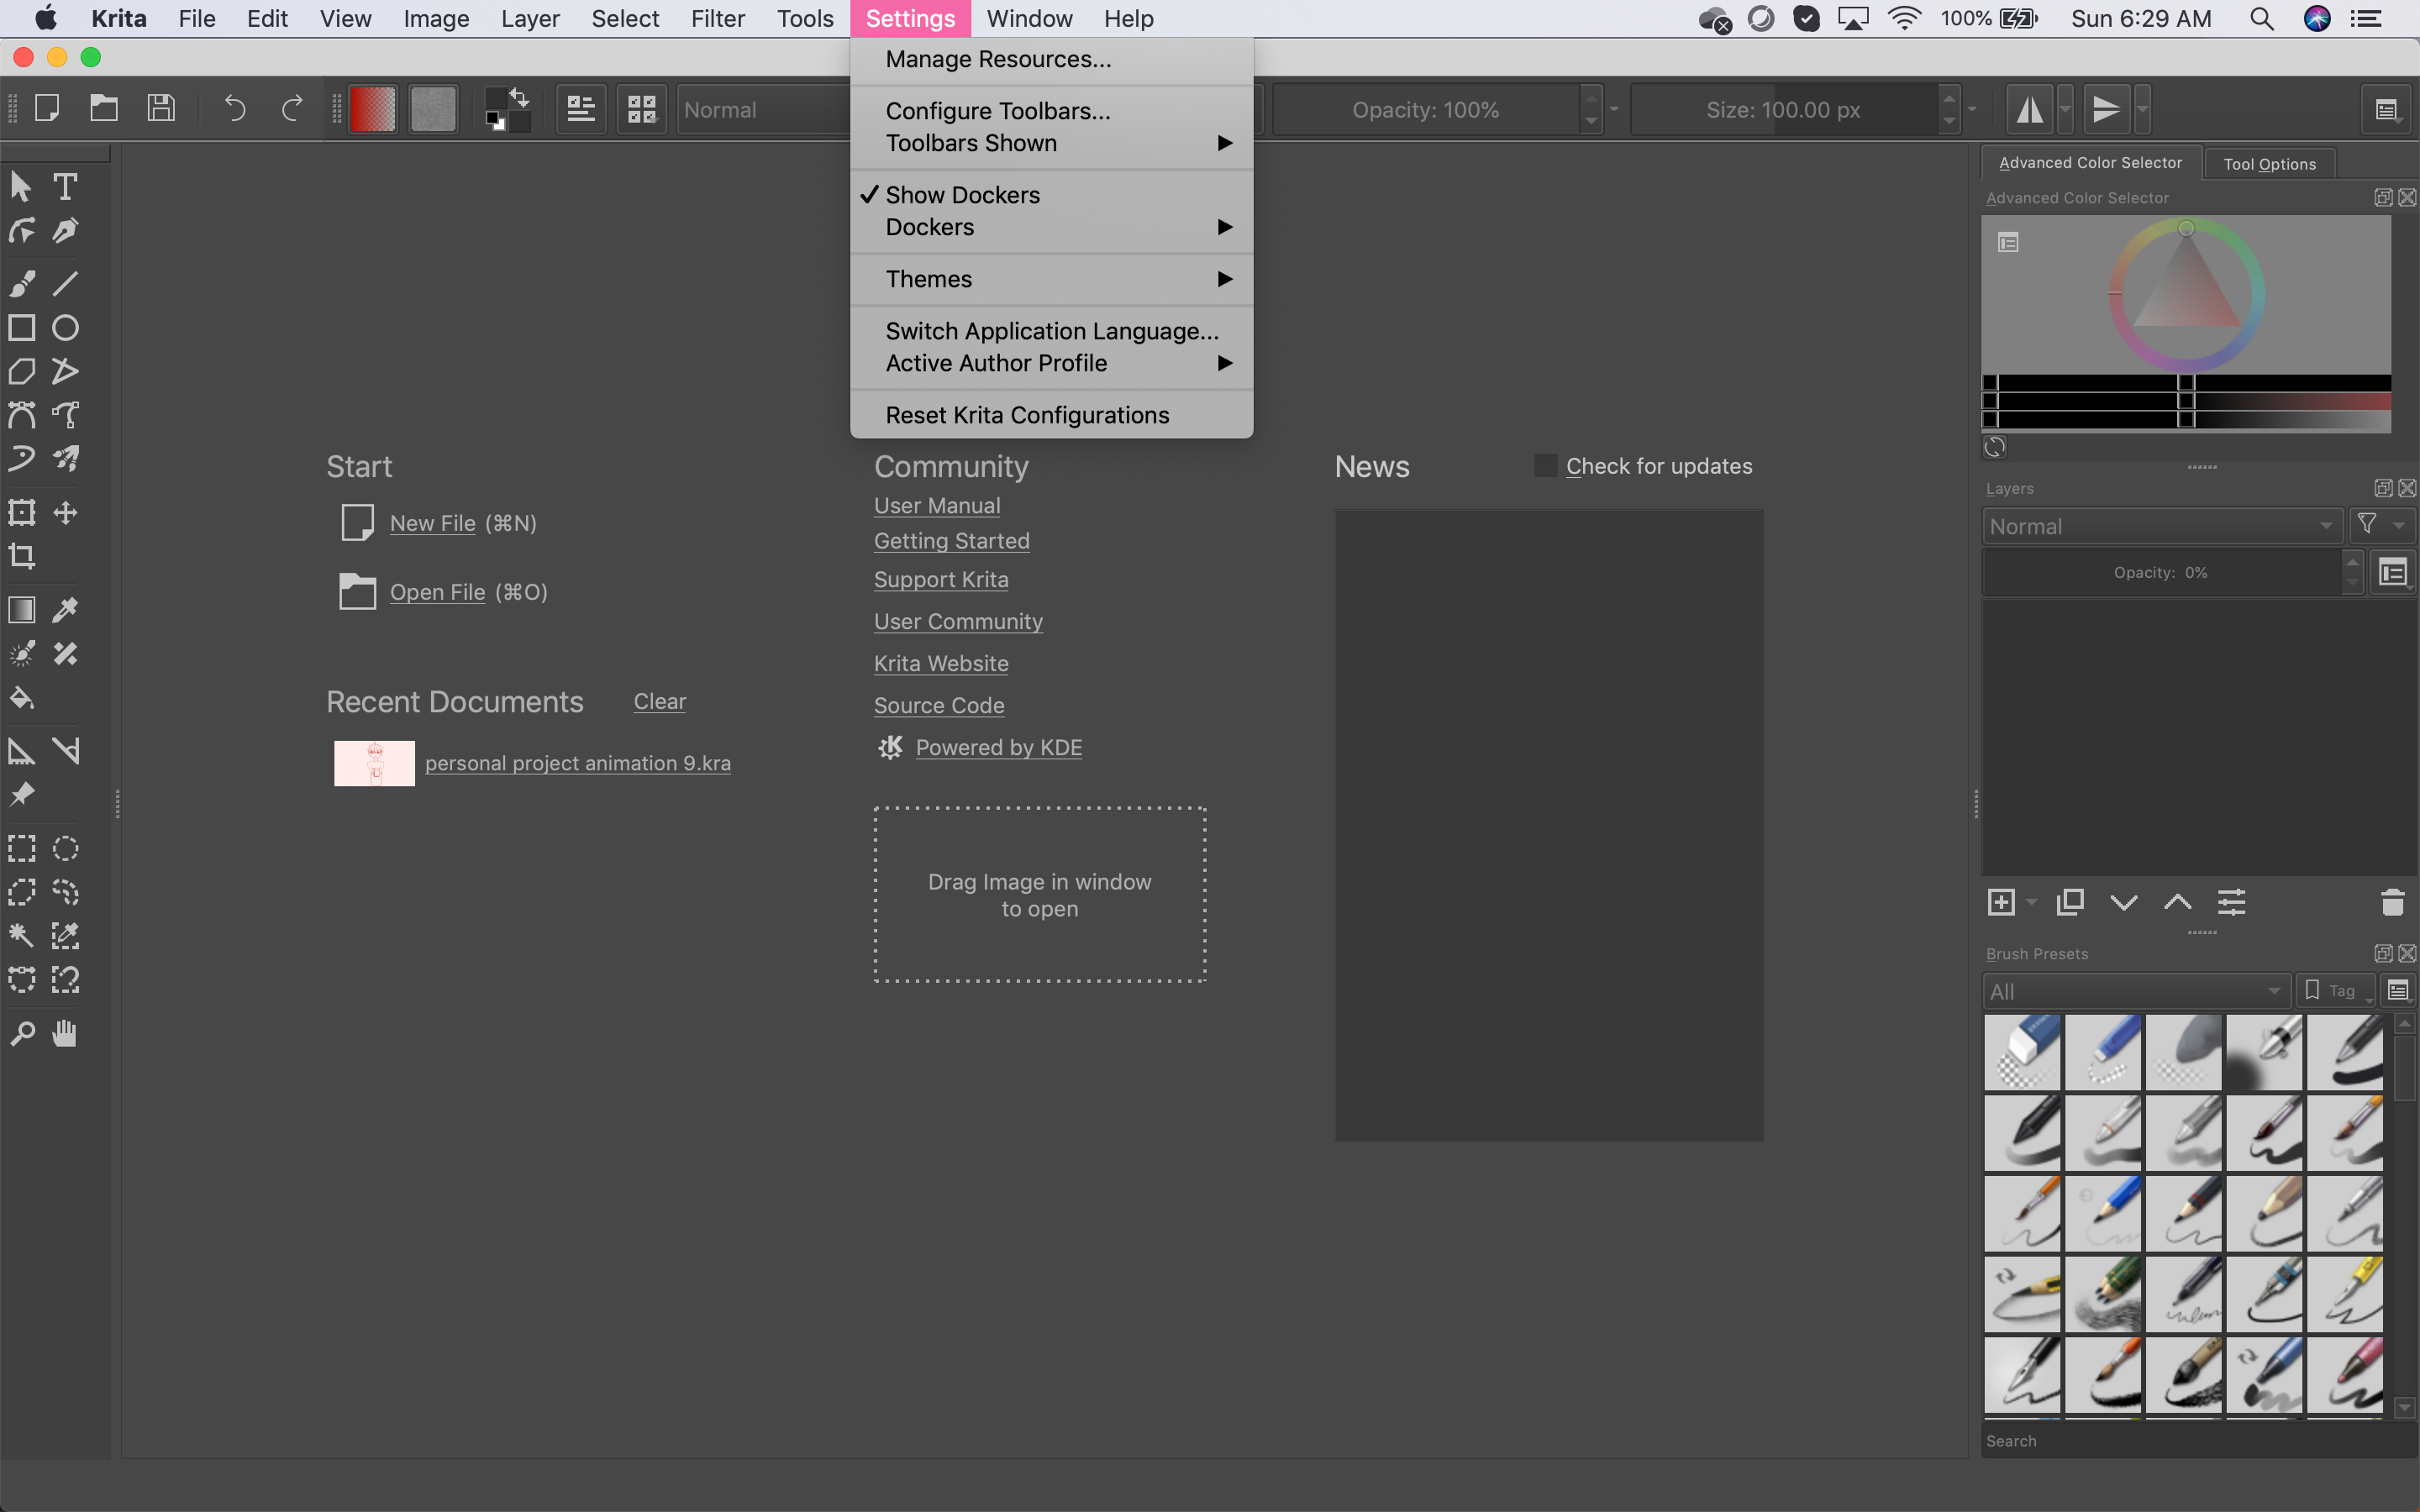Open the personal project animation 9.kra thumbnail
The width and height of the screenshot is (2420, 1512).
tap(374, 763)
